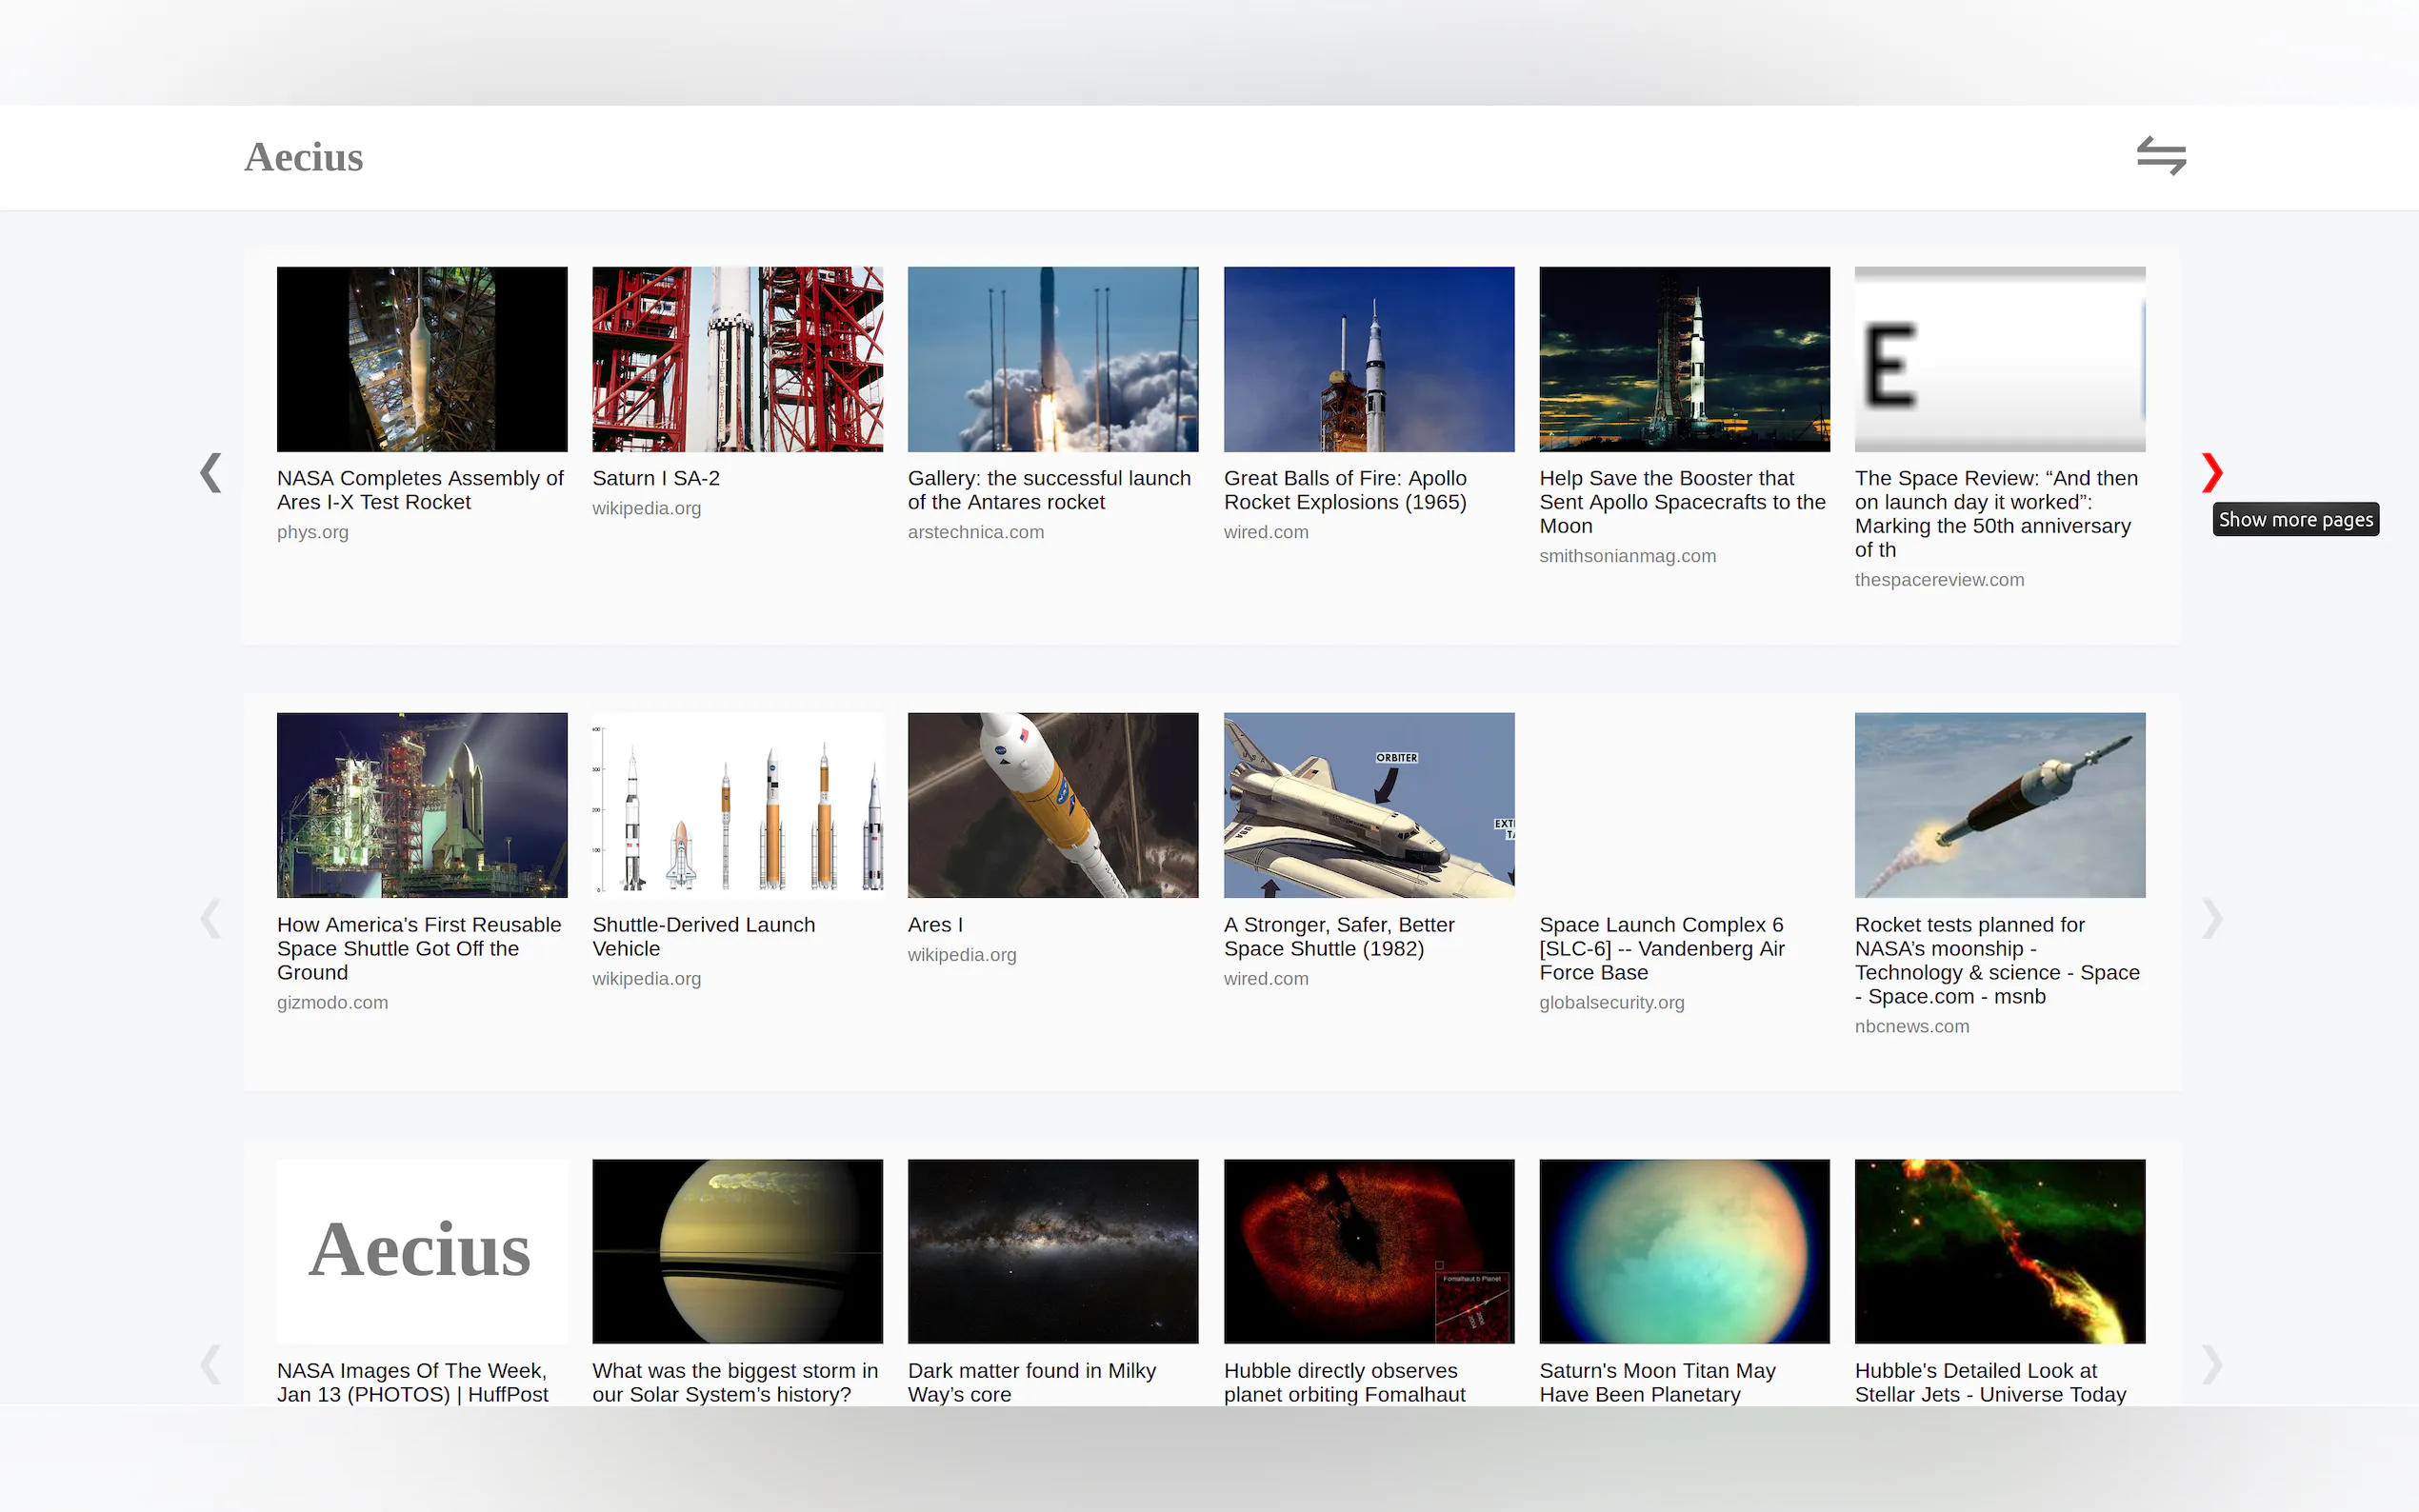Open 'Gallery: the successful launch of Antares' title
Screen dimensions: 2419x1512
1049,490
